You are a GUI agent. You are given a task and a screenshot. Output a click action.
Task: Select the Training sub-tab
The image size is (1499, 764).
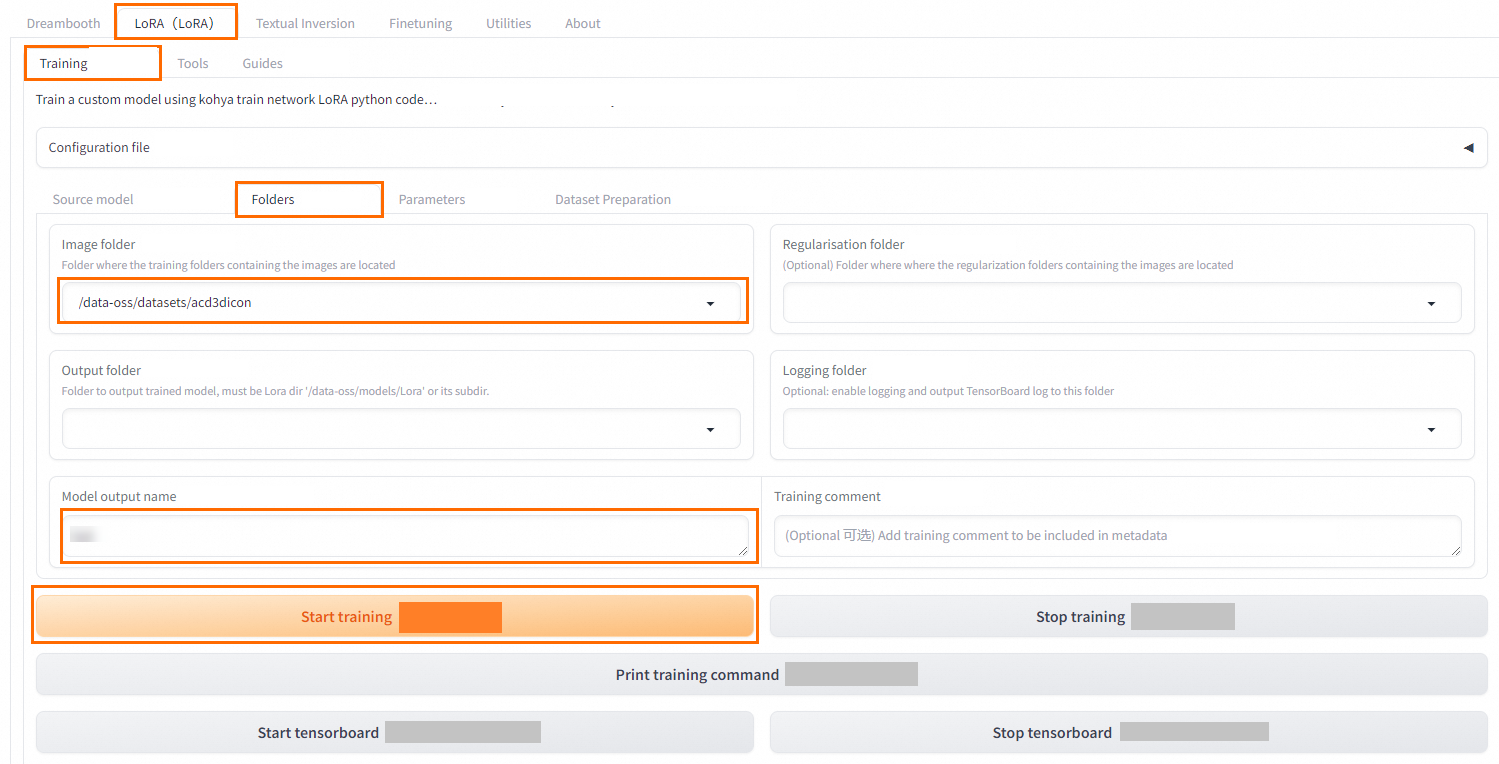[64, 63]
